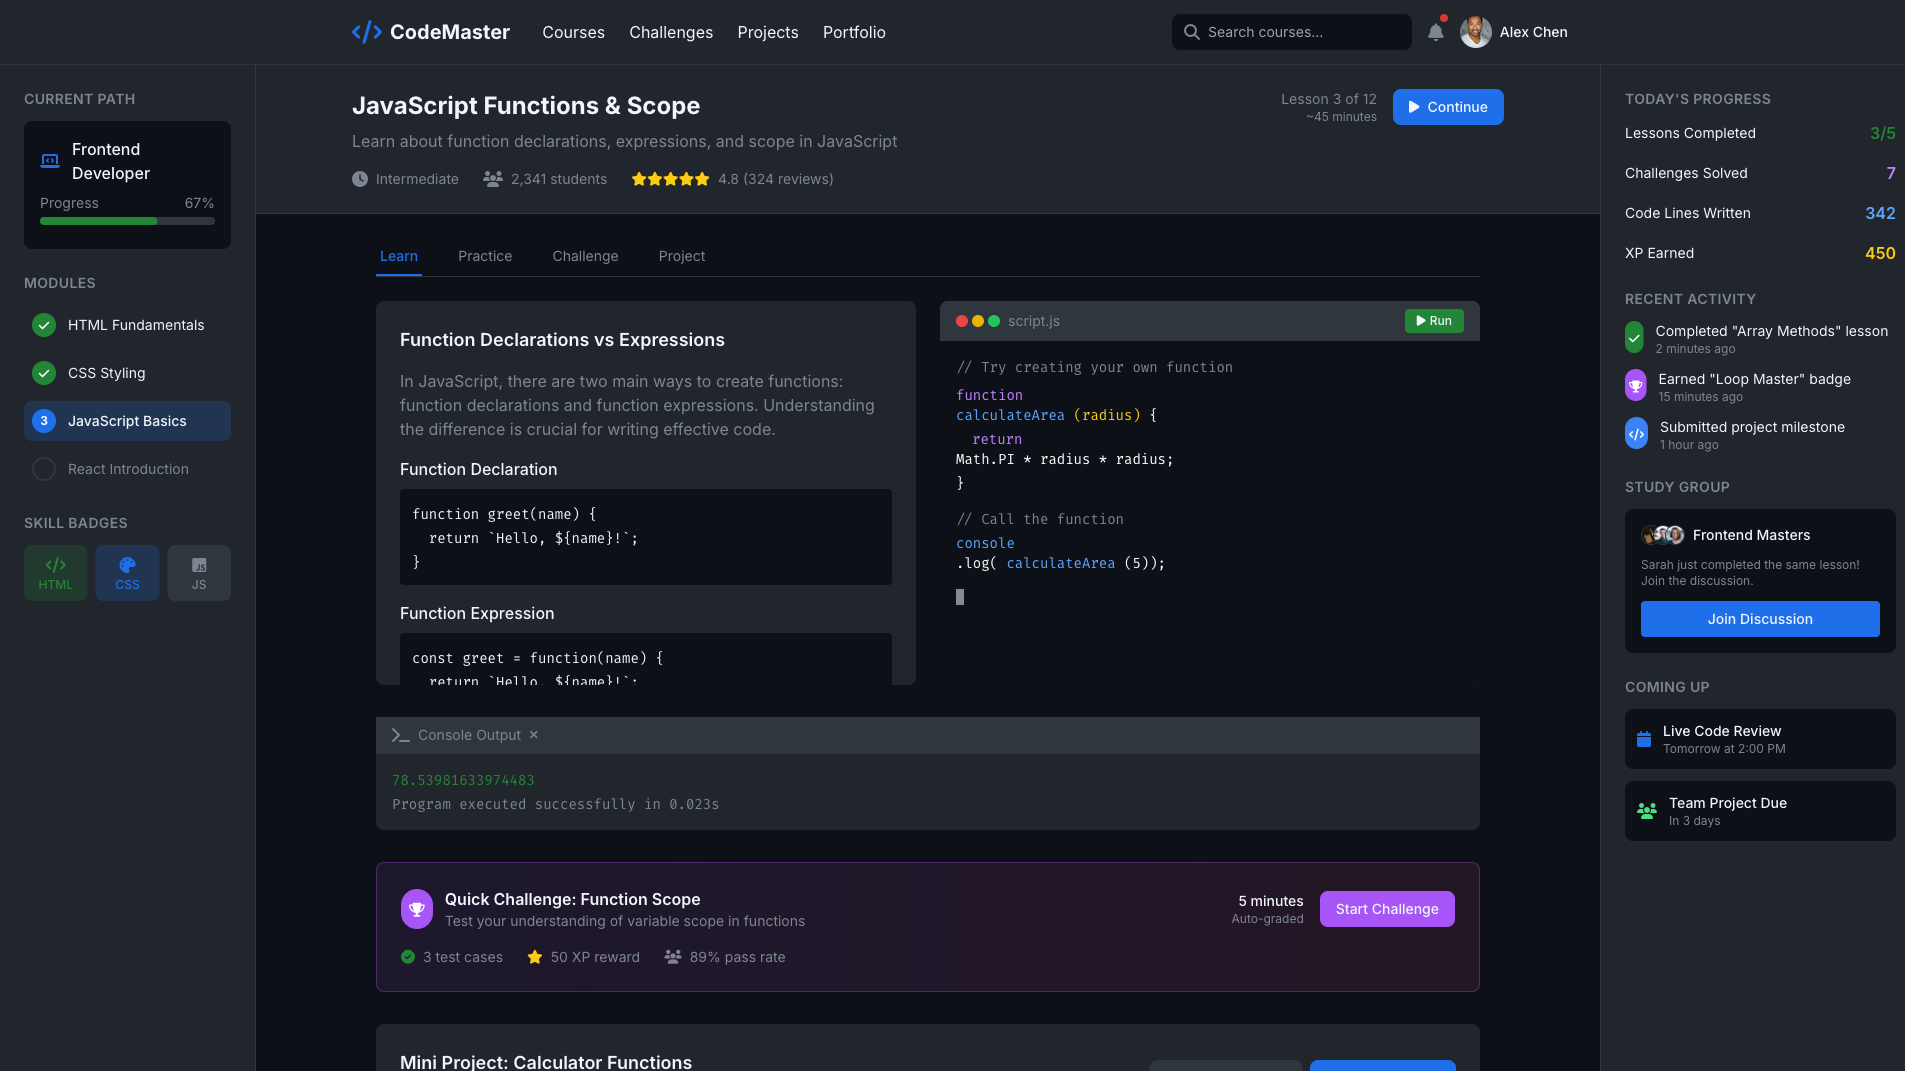Select the CSS skill badge
Viewport: 1905px width, 1071px height.
click(127, 572)
